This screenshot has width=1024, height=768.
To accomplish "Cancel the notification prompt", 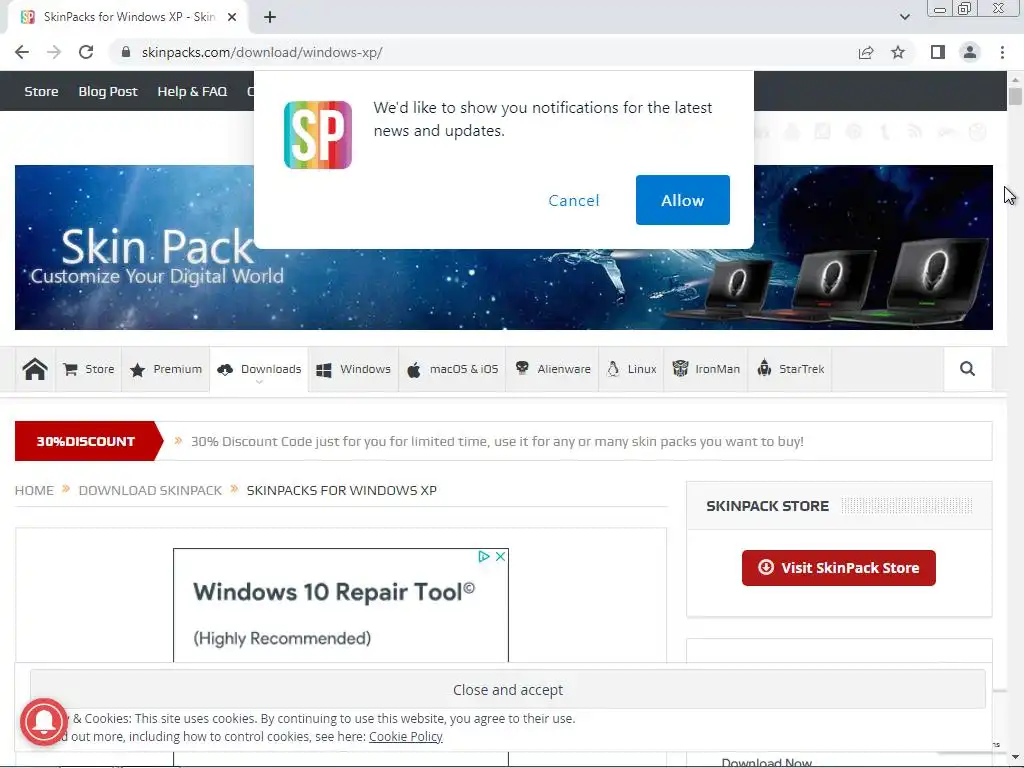I will click(573, 200).
